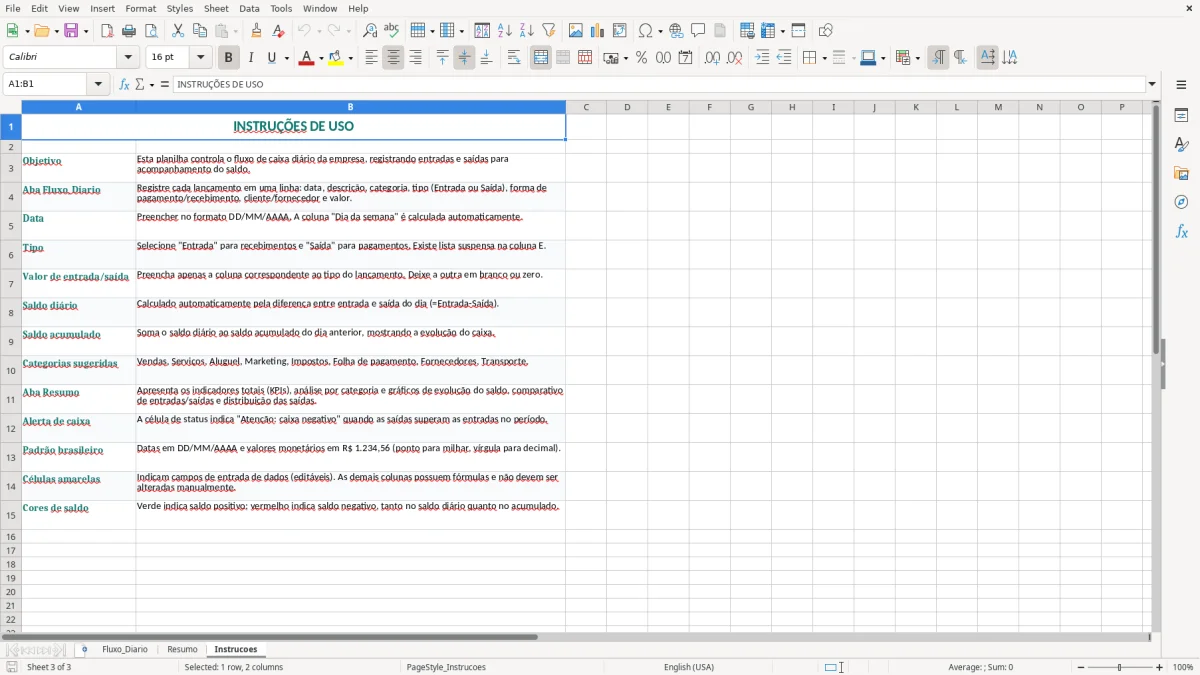Open the File menu

click(12, 8)
